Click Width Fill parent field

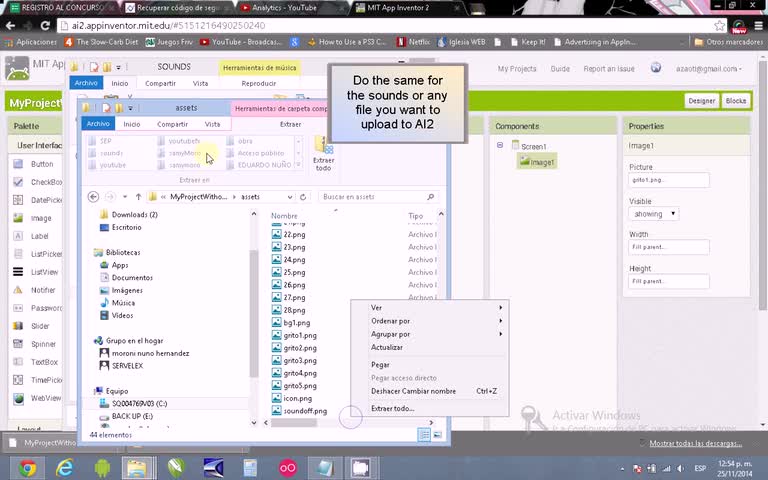[669, 247]
